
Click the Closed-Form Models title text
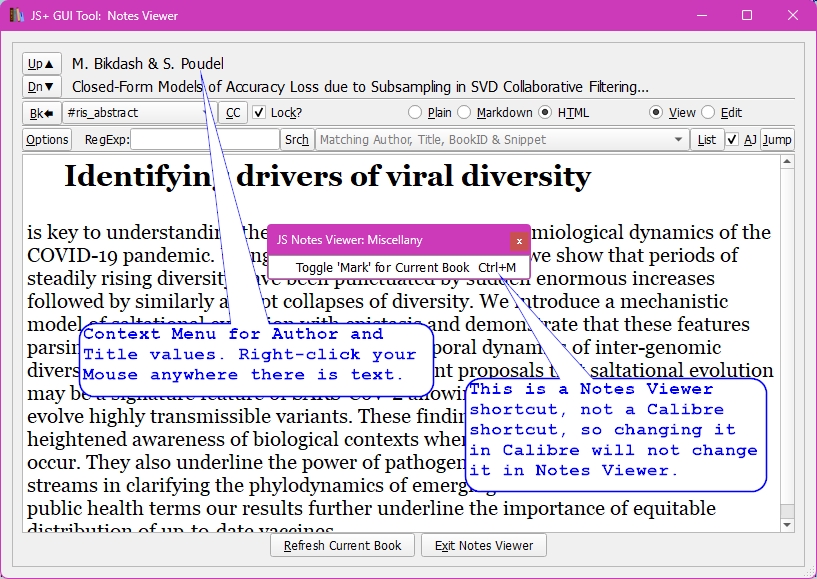click(360, 87)
